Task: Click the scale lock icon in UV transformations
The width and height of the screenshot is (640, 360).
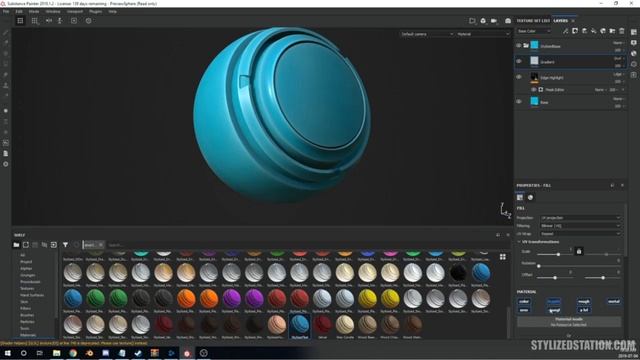Action: click(579, 251)
